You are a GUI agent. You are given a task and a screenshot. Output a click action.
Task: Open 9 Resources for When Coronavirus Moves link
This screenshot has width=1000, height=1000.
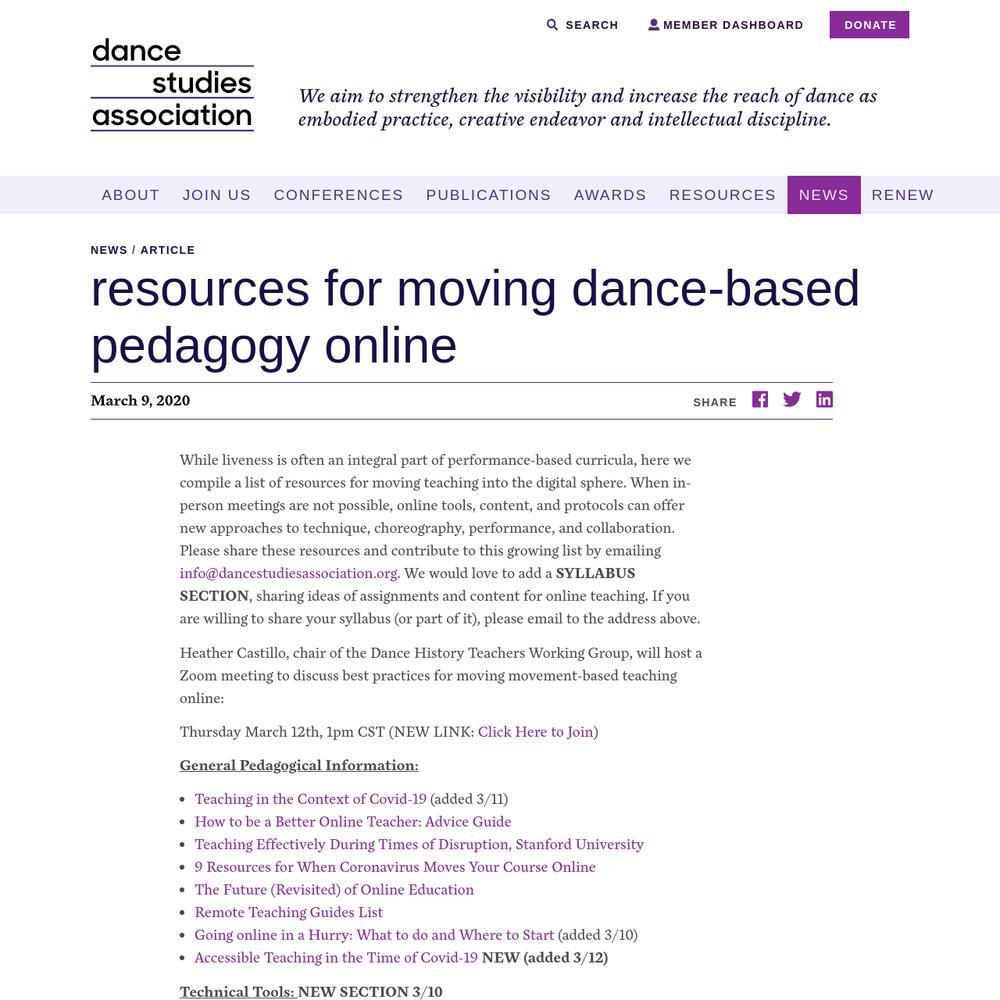395,867
